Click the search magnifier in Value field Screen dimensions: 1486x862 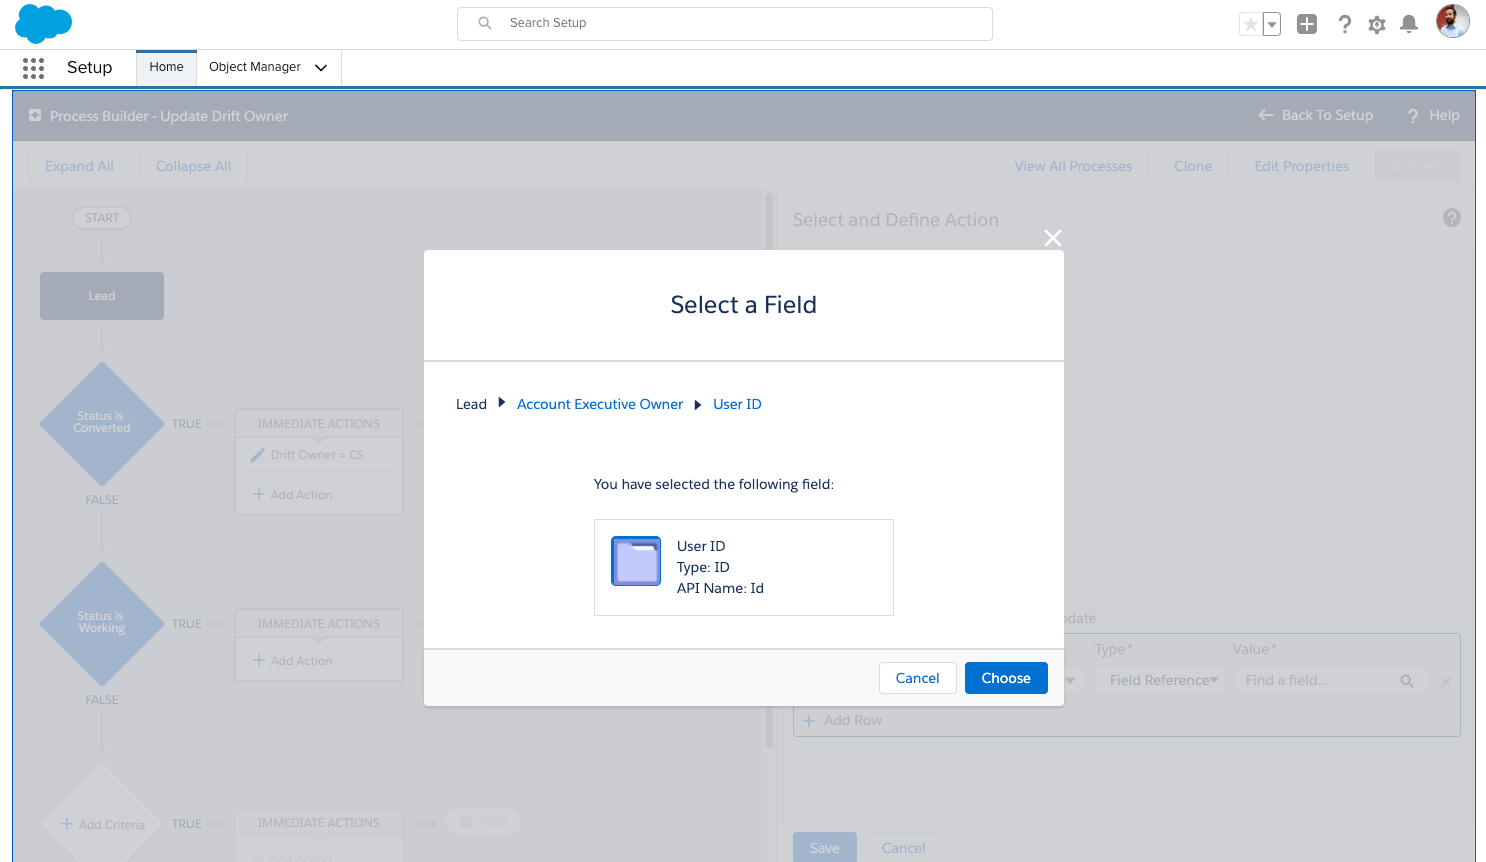pyautogui.click(x=1407, y=681)
